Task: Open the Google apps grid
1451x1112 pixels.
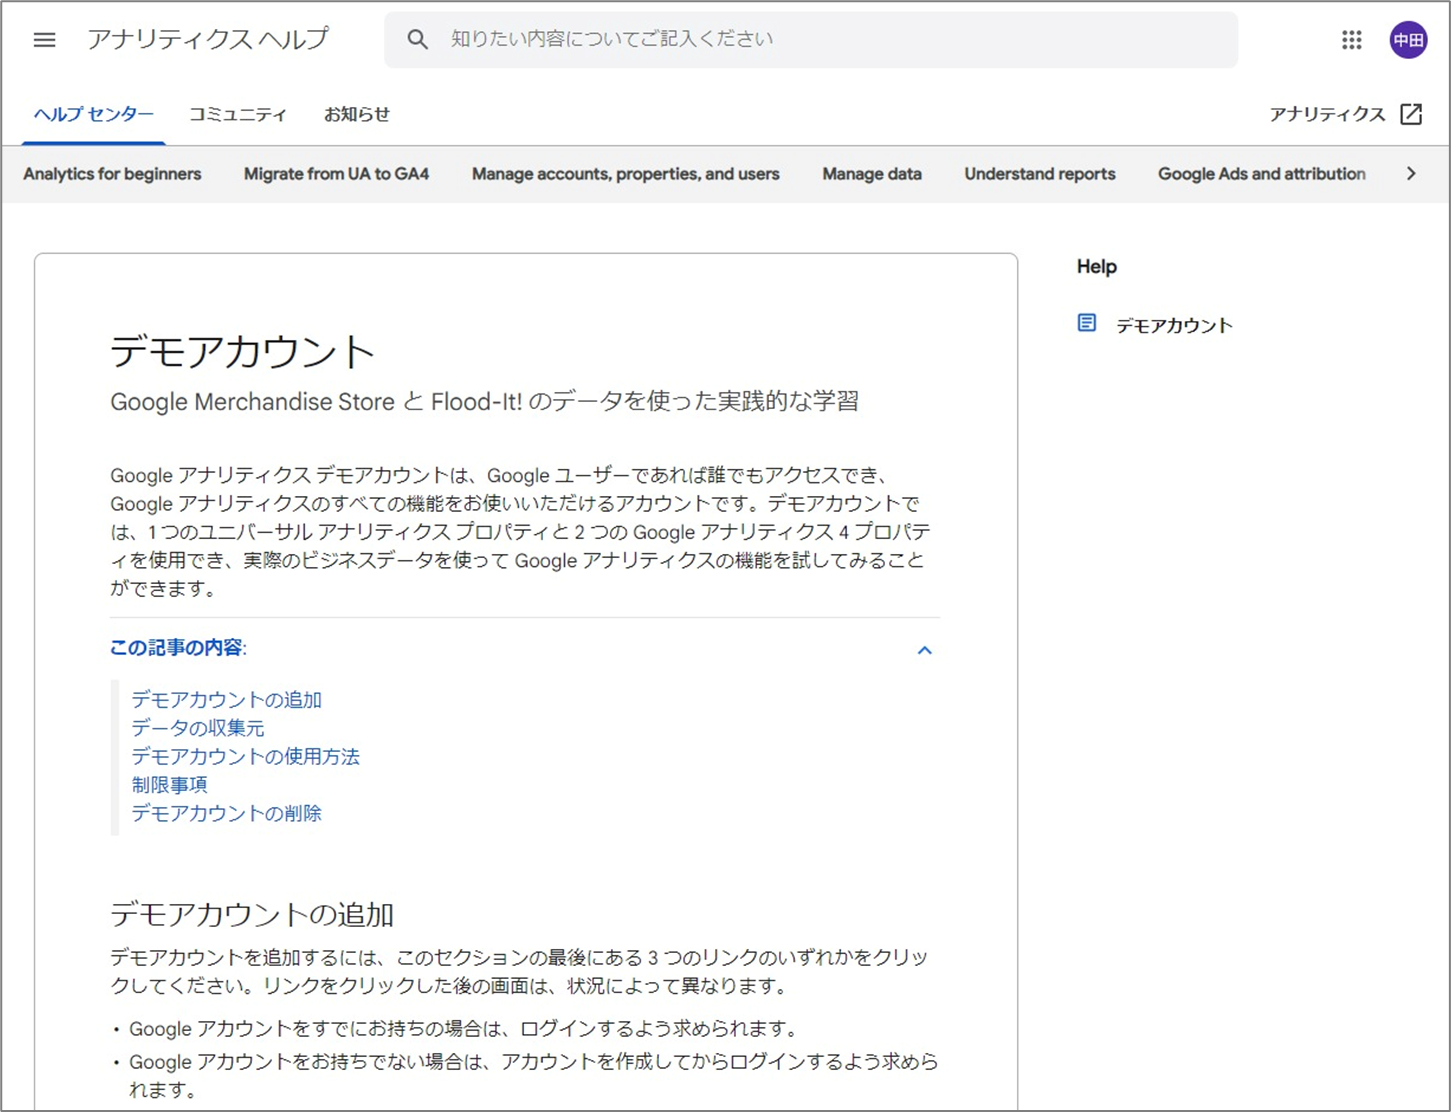Action: [1352, 40]
